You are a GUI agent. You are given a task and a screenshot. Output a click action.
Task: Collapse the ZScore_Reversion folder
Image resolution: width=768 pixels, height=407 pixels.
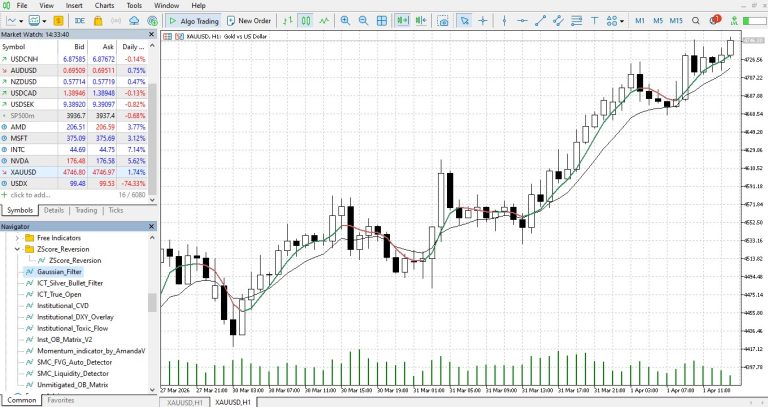point(18,249)
